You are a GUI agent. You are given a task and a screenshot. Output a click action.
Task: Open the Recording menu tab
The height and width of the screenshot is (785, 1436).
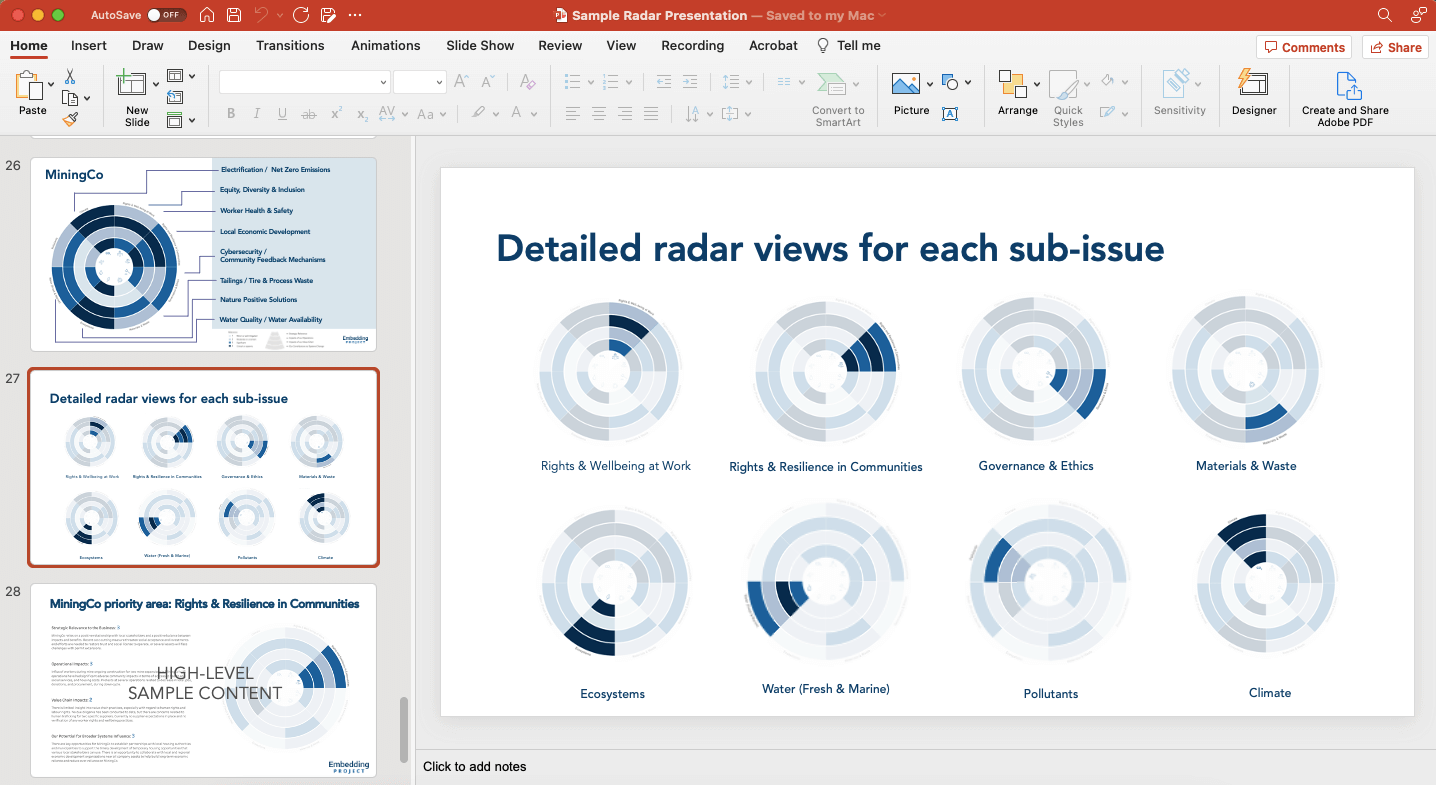(692, 46)
